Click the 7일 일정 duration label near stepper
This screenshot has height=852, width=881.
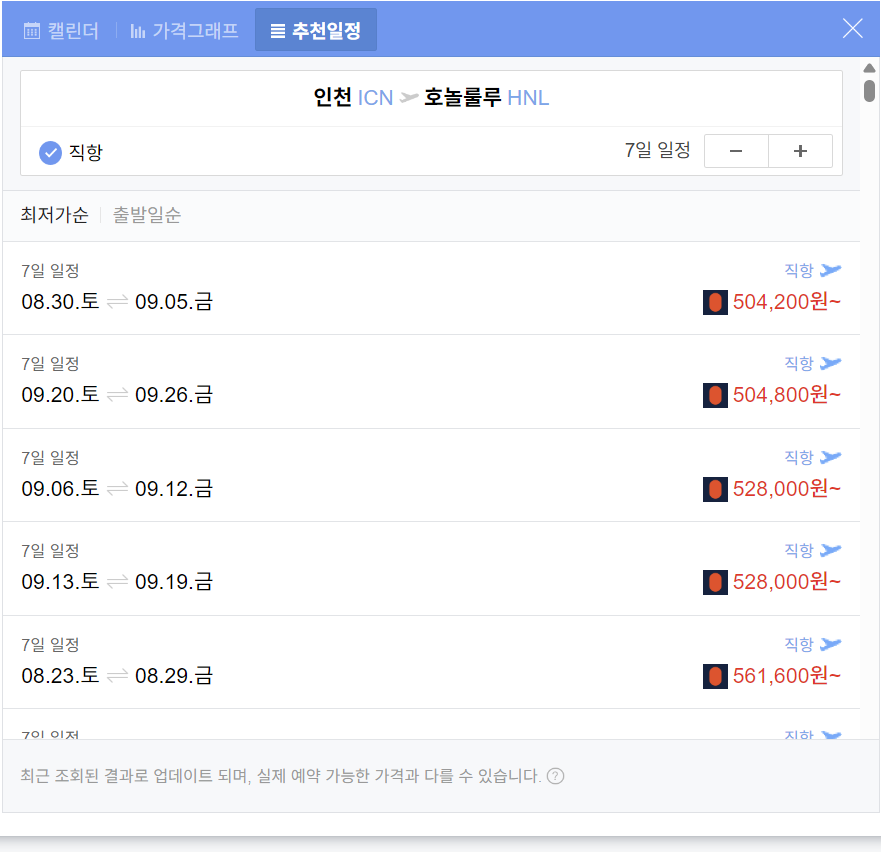pyautogui.click(x=657, y=151)
